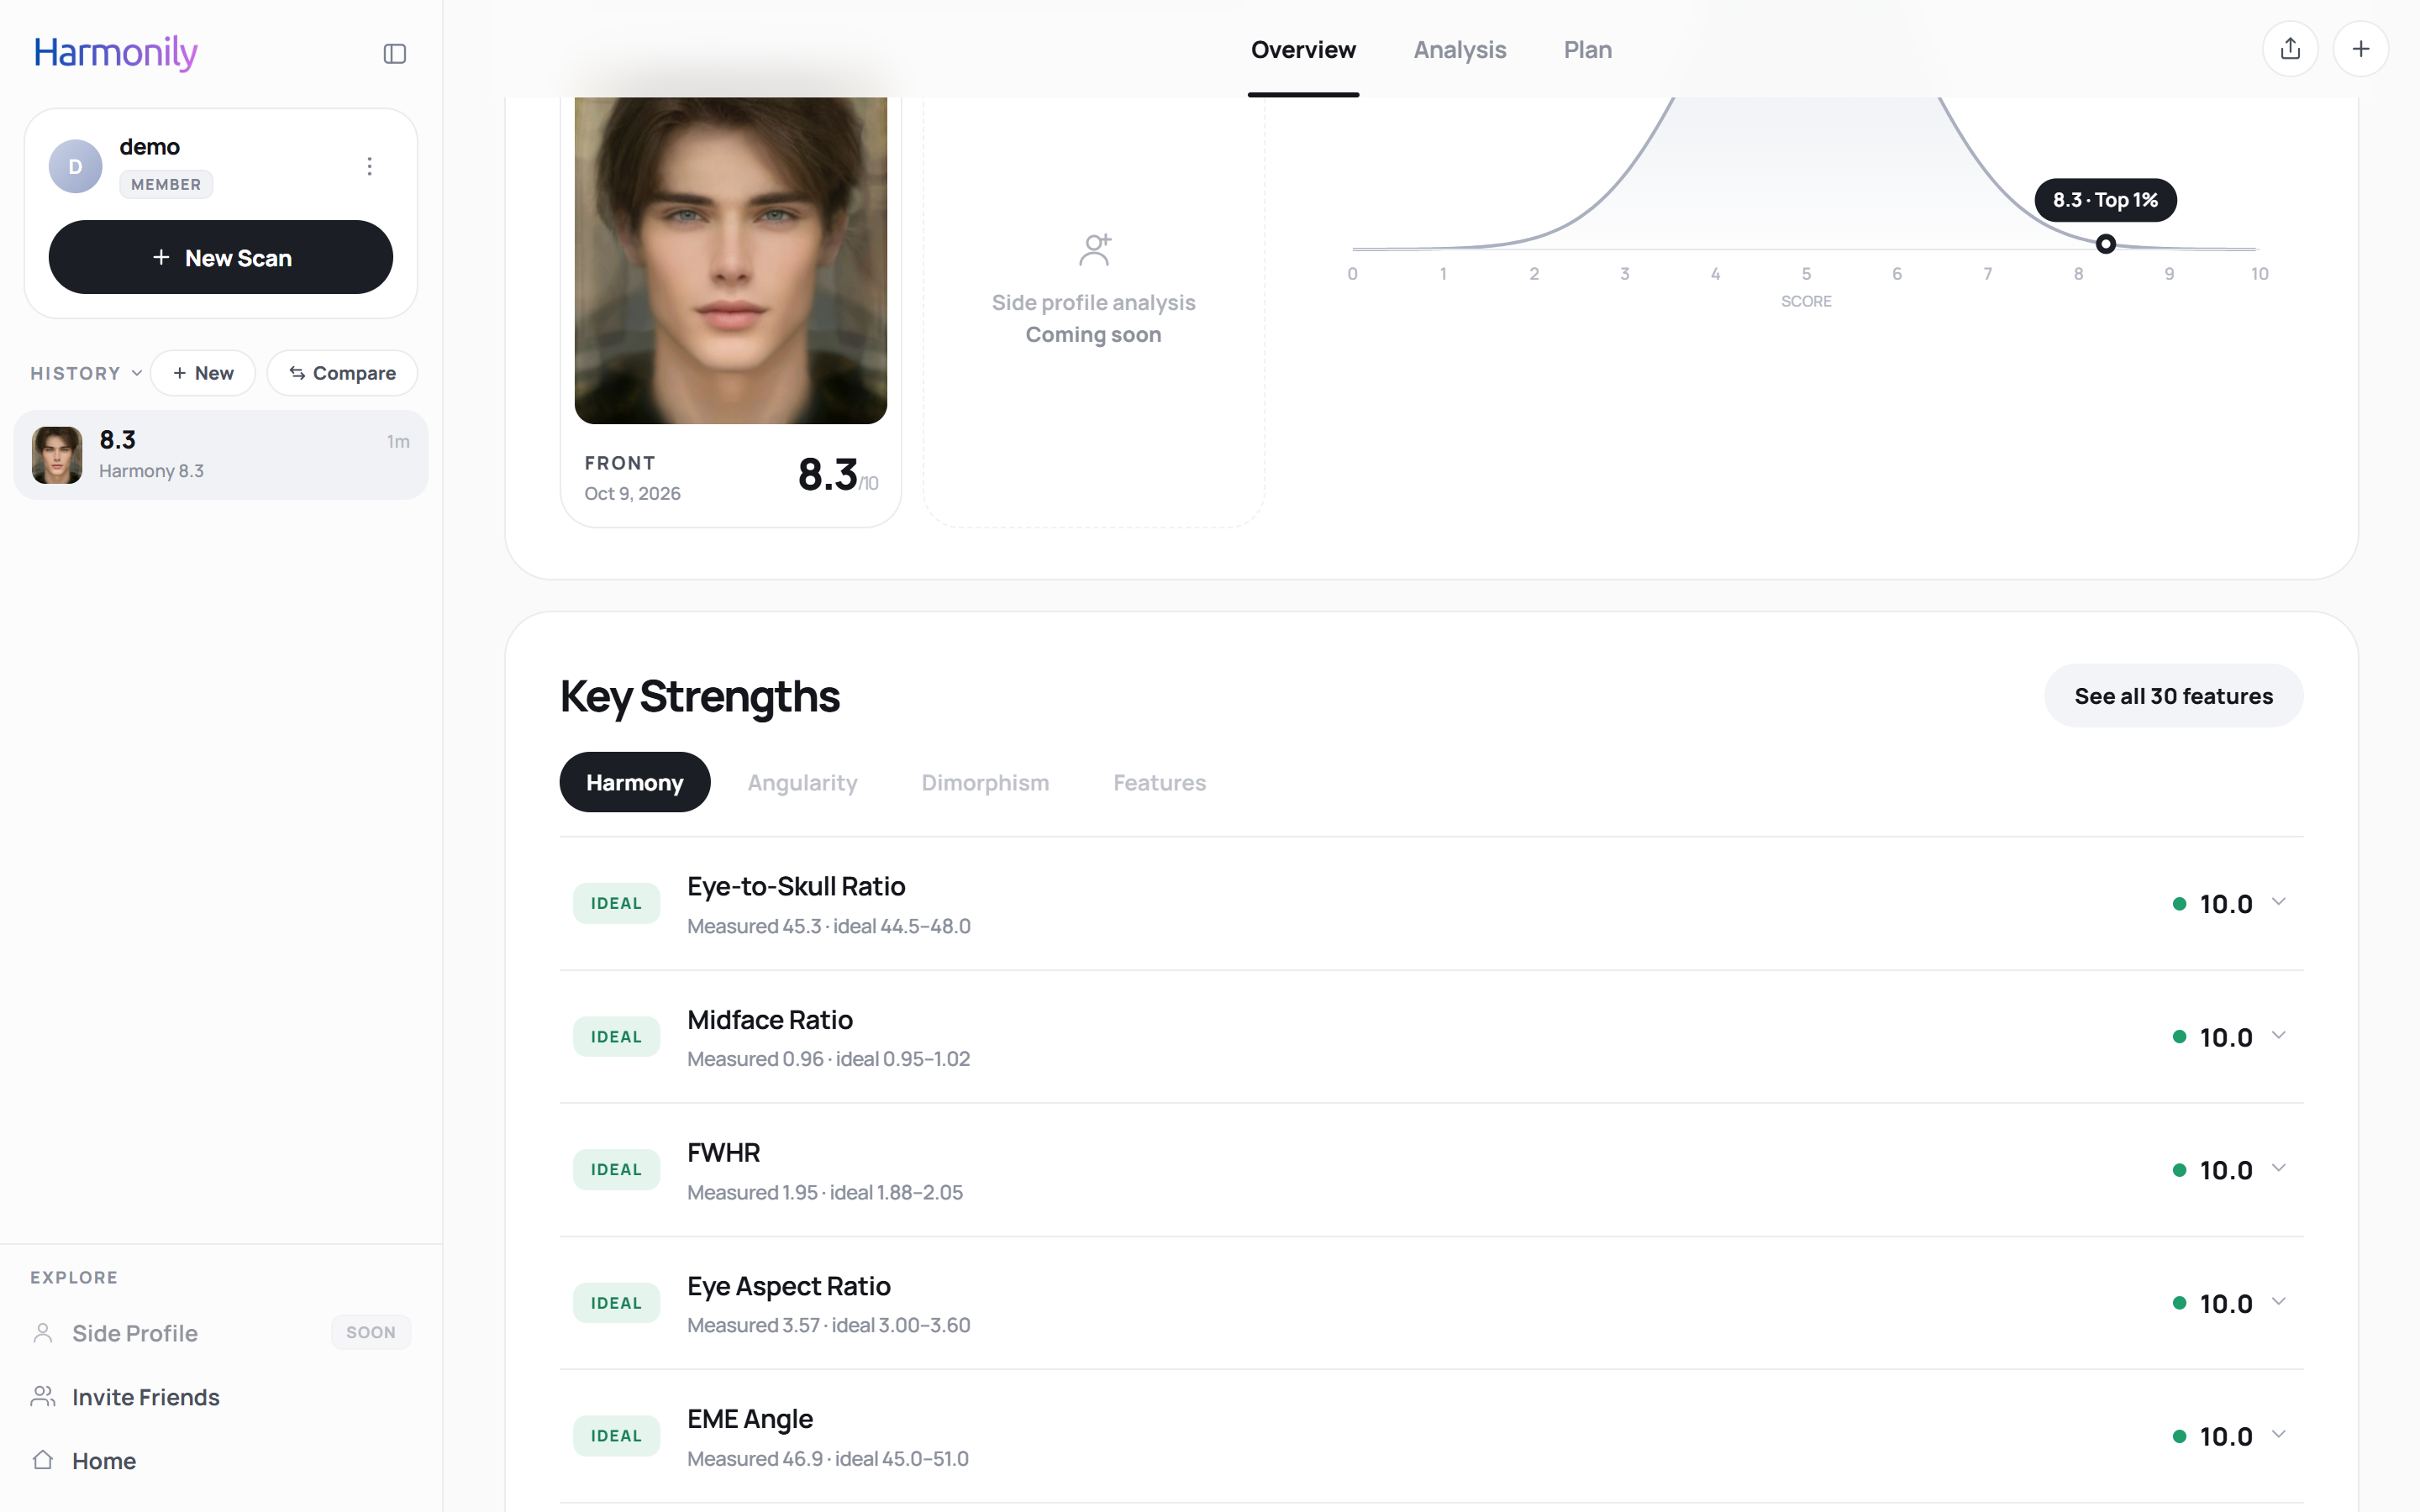Click the 10.0 score for Eye-to-Skull Ratio

[2226, 904]
